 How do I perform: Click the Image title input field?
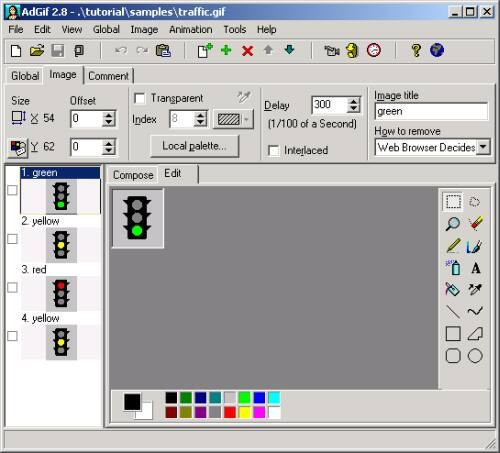click(x=431, y=111)
